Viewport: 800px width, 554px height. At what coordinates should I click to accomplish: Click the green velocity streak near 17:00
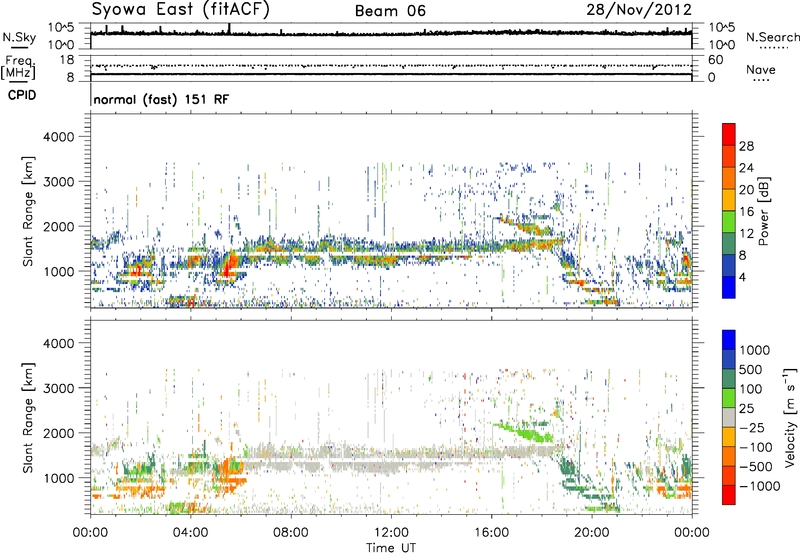click(x=526, y=432)
